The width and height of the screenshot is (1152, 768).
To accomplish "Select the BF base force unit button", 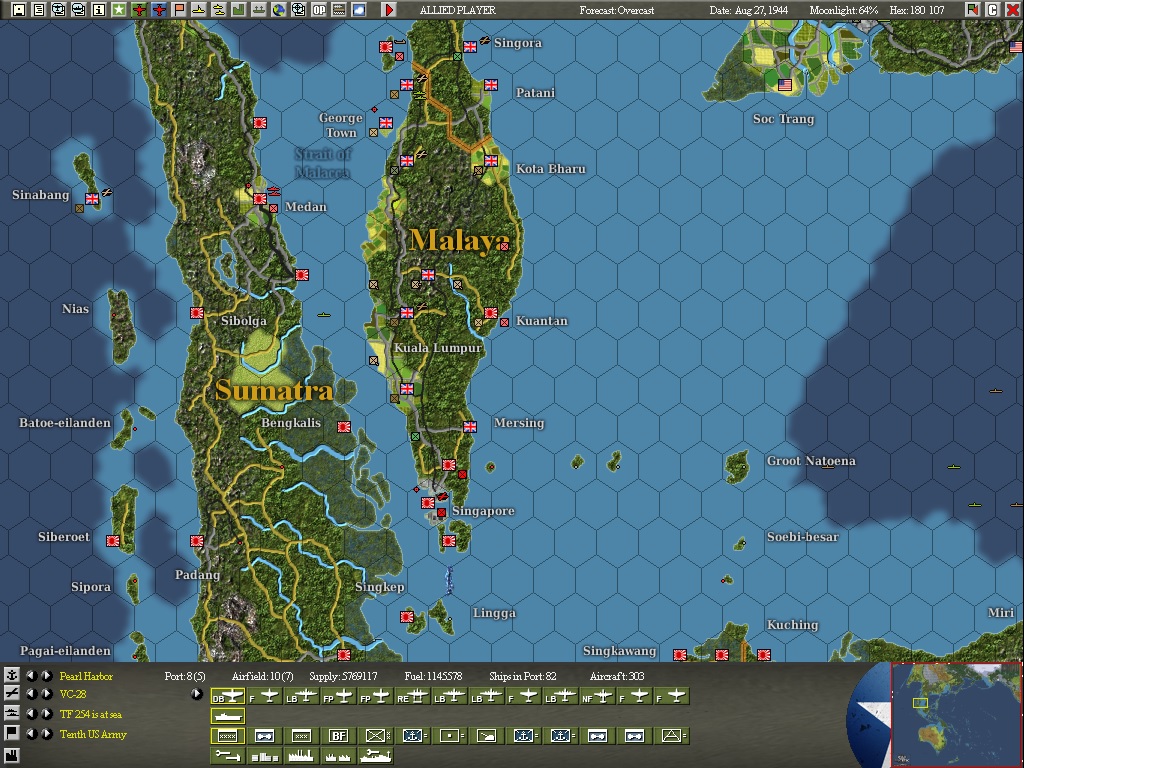I will pyautogui.click(x=339, y=736).
